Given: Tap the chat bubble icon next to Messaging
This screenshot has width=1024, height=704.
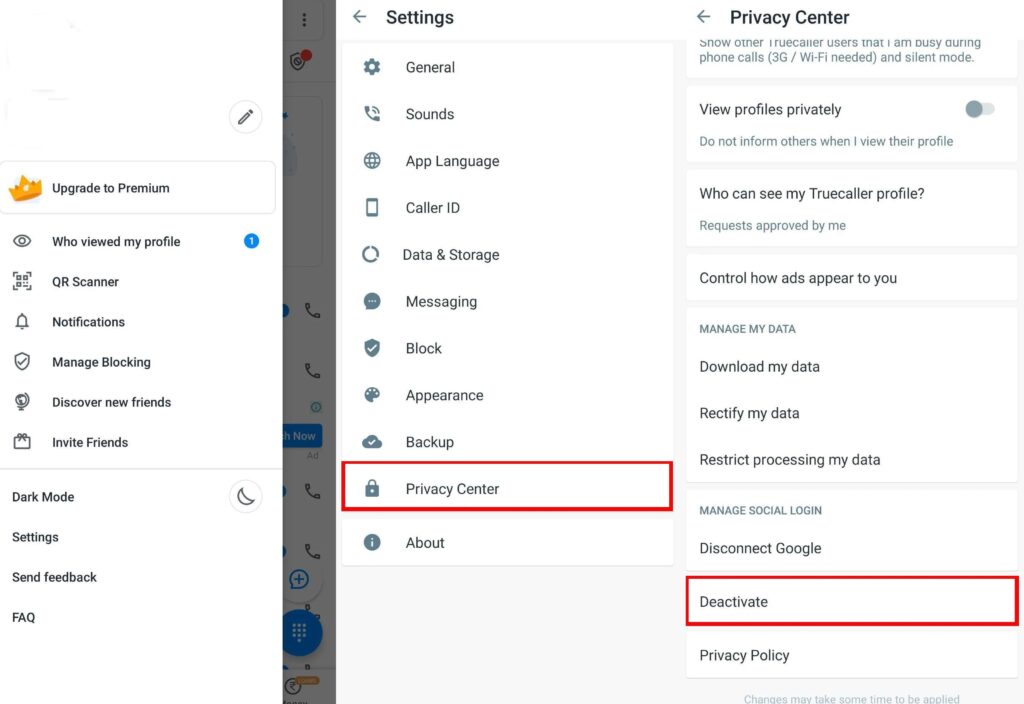Looking at the screenshot, I should 372,301.
